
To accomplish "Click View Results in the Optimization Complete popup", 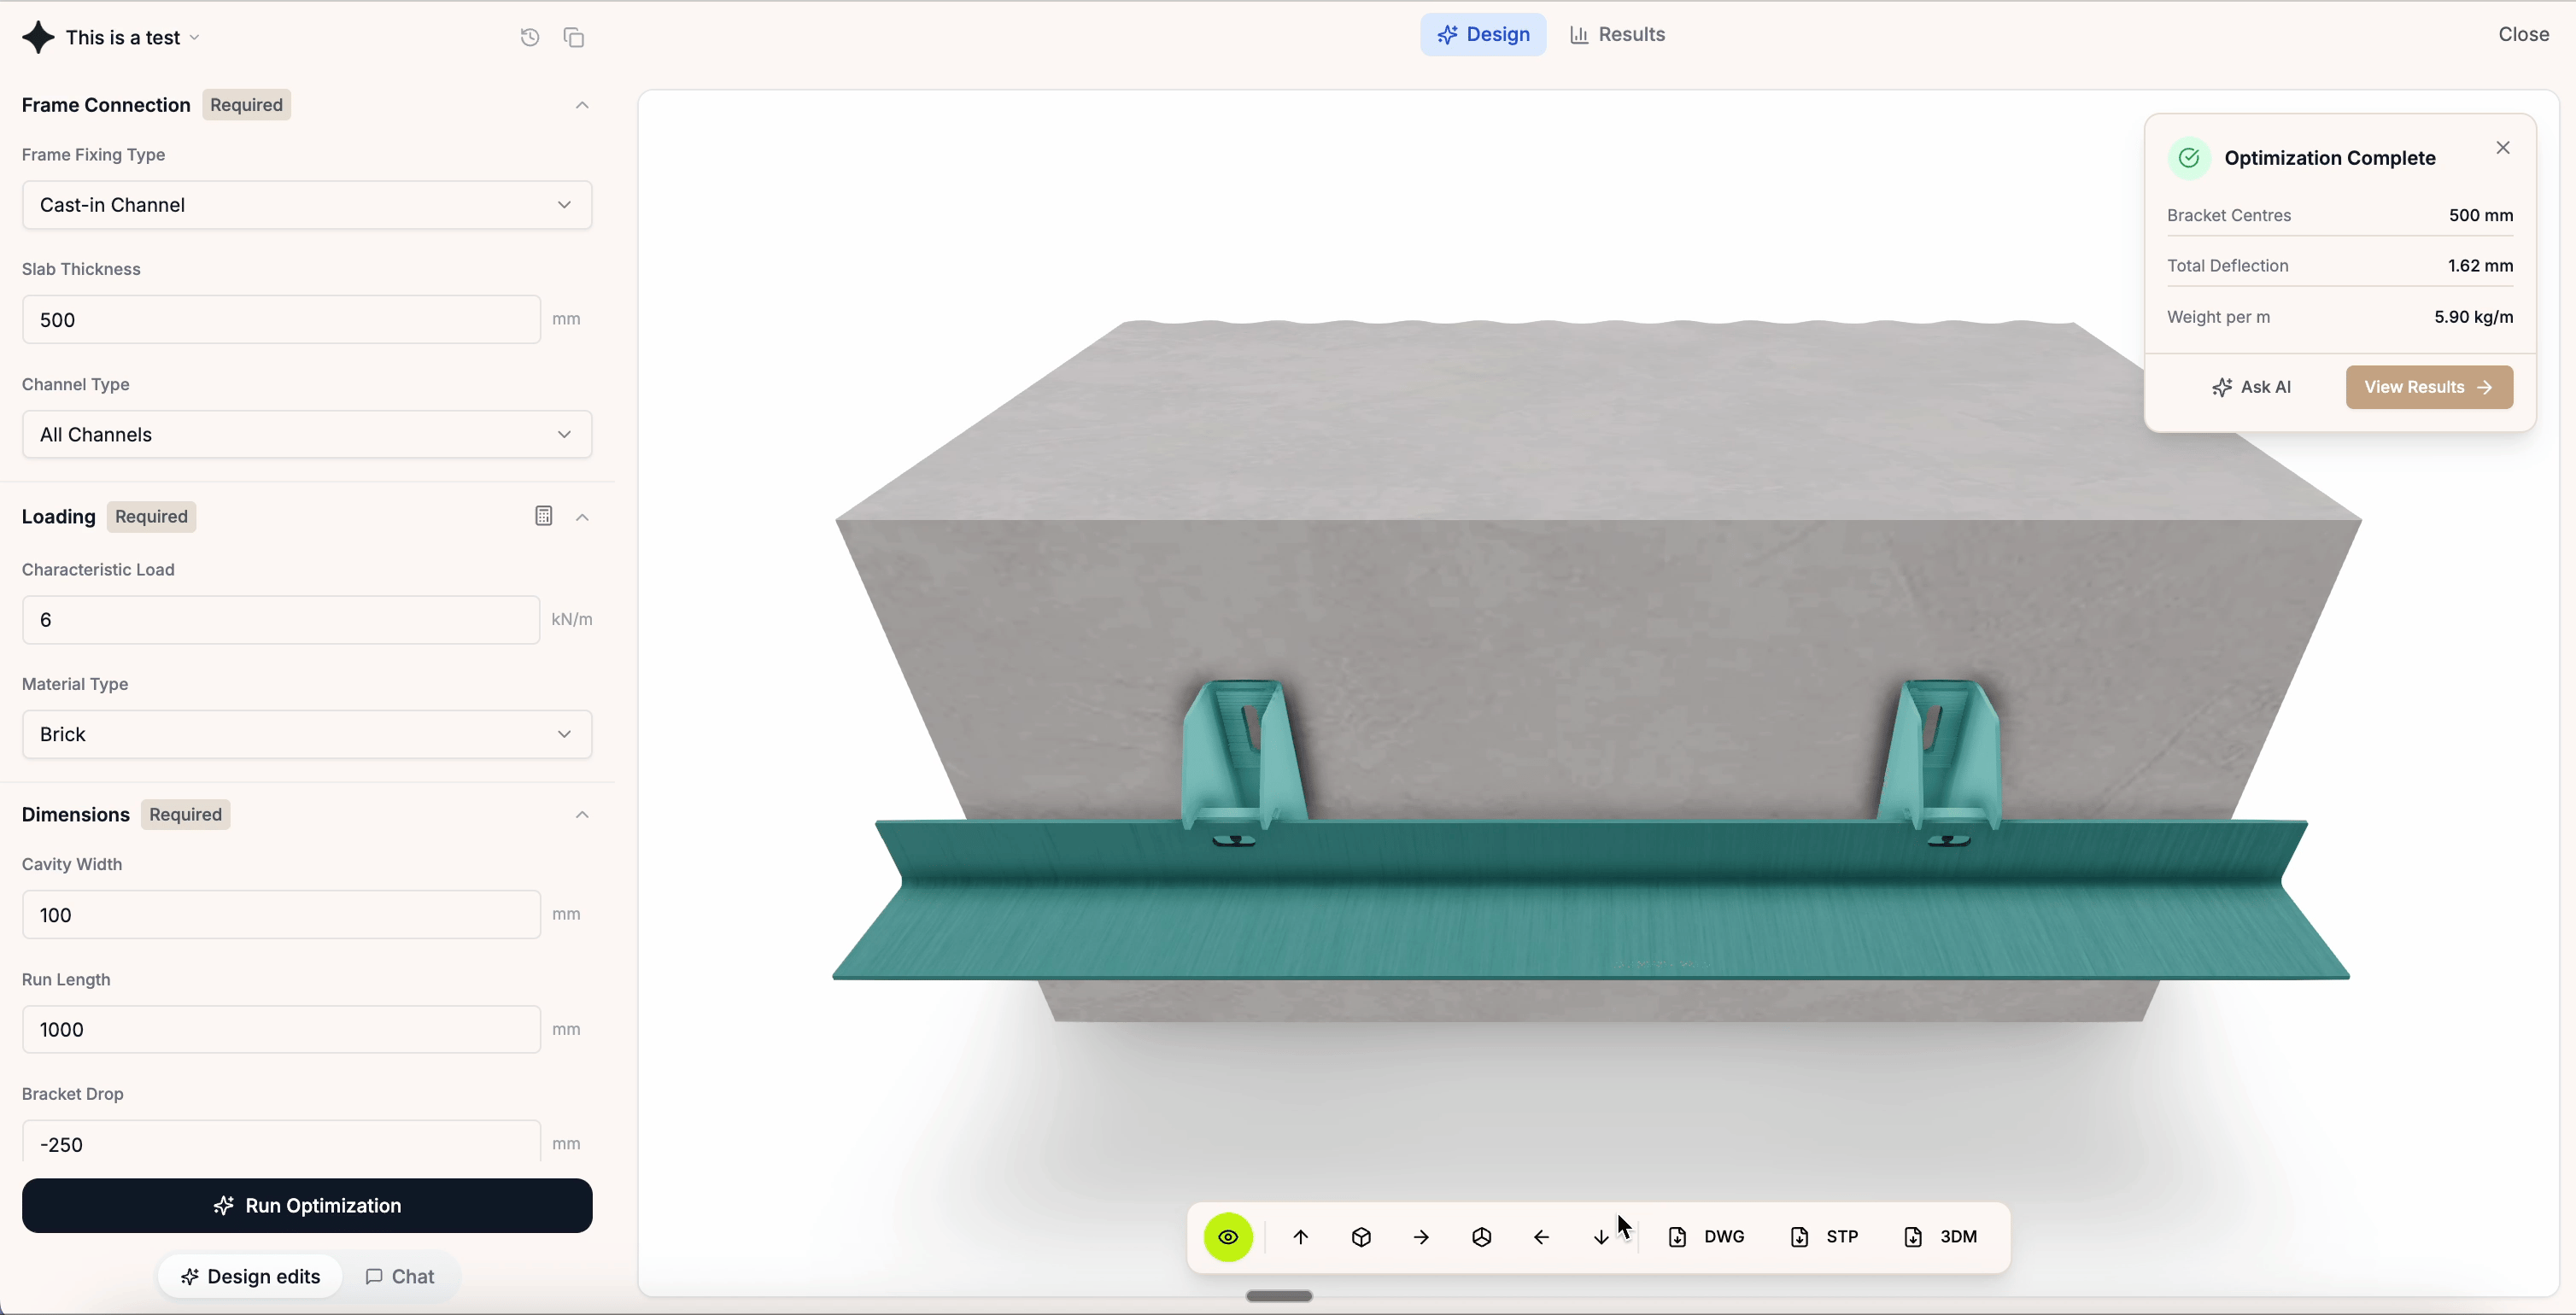I will click(x=2429, y=387).
